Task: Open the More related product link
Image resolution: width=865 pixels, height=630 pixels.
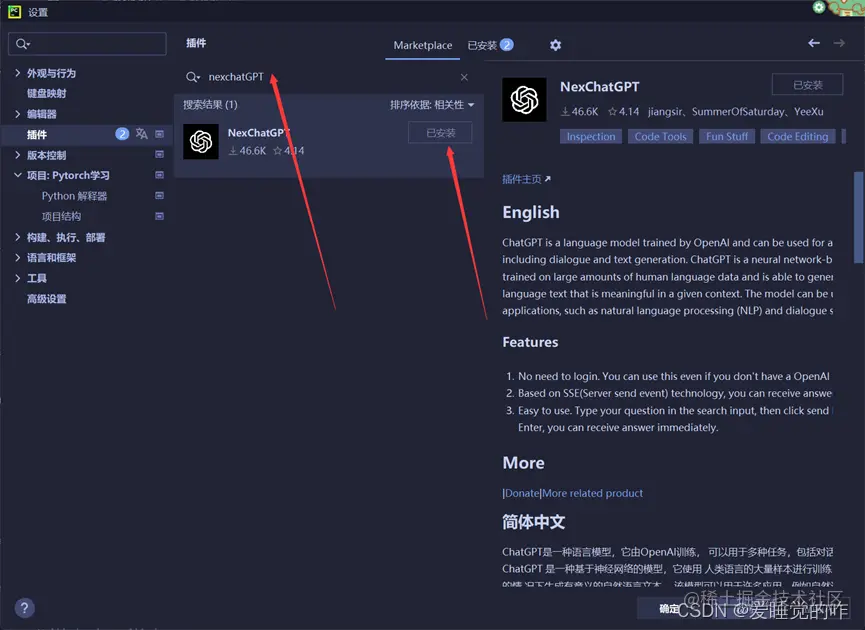Action: [x=592, y=493]
